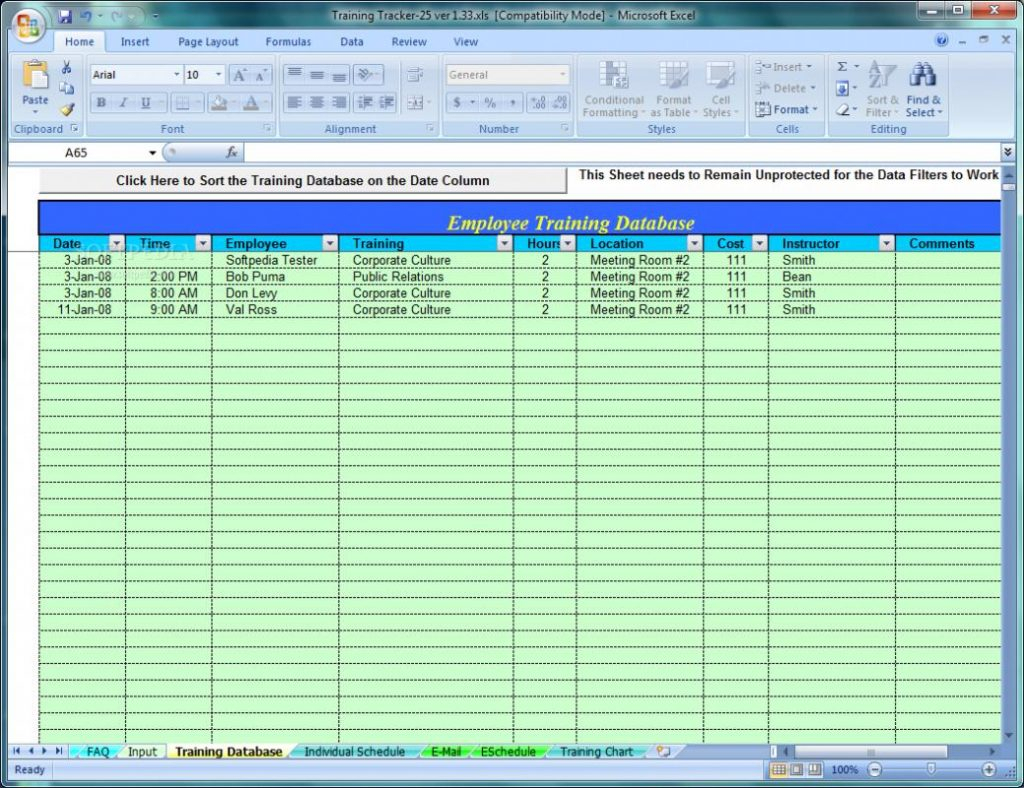Click the Name Box showing A65
The height and width of the screenshot is (788, 1024).
(x=100, y=153)
